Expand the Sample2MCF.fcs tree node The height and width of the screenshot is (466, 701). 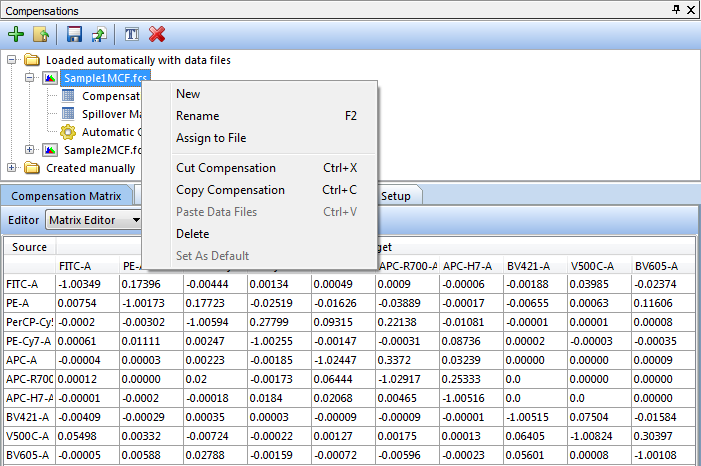[x=30, y=150]
